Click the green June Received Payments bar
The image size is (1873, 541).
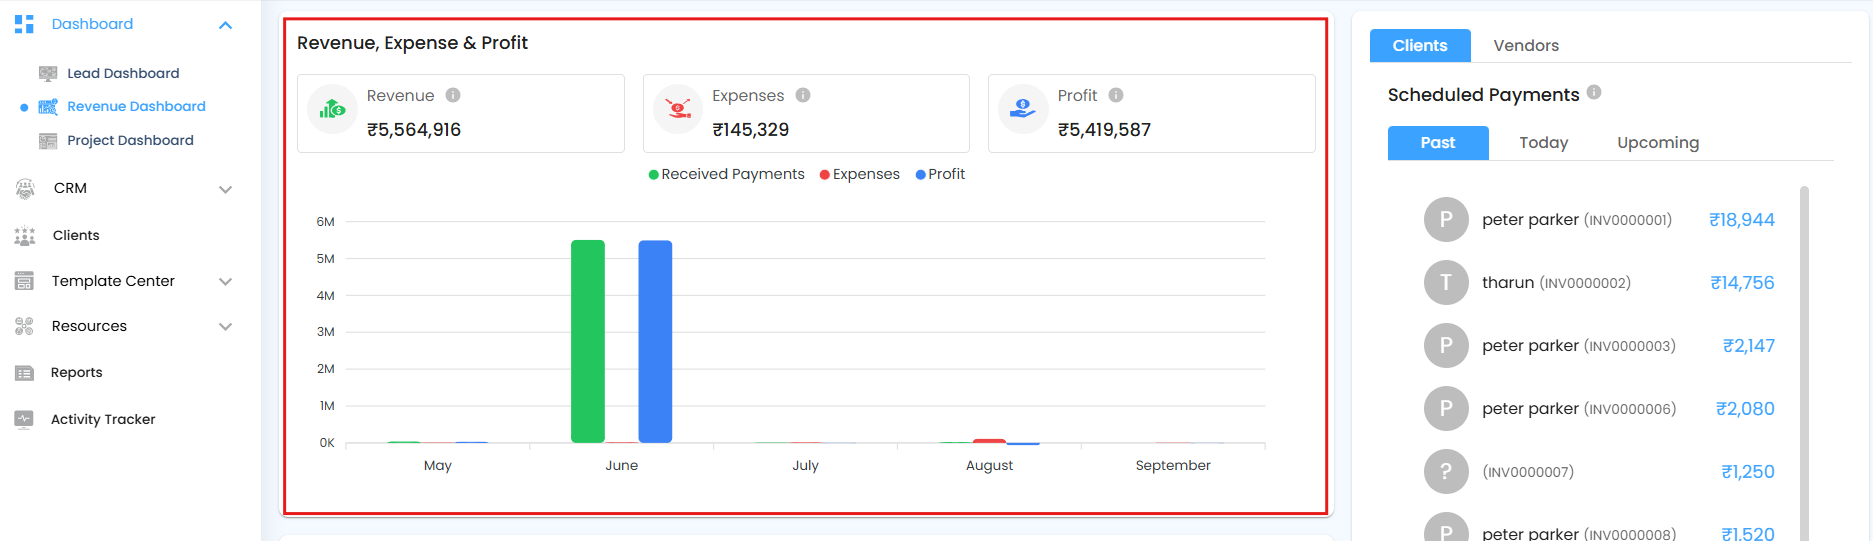(588, 340)
